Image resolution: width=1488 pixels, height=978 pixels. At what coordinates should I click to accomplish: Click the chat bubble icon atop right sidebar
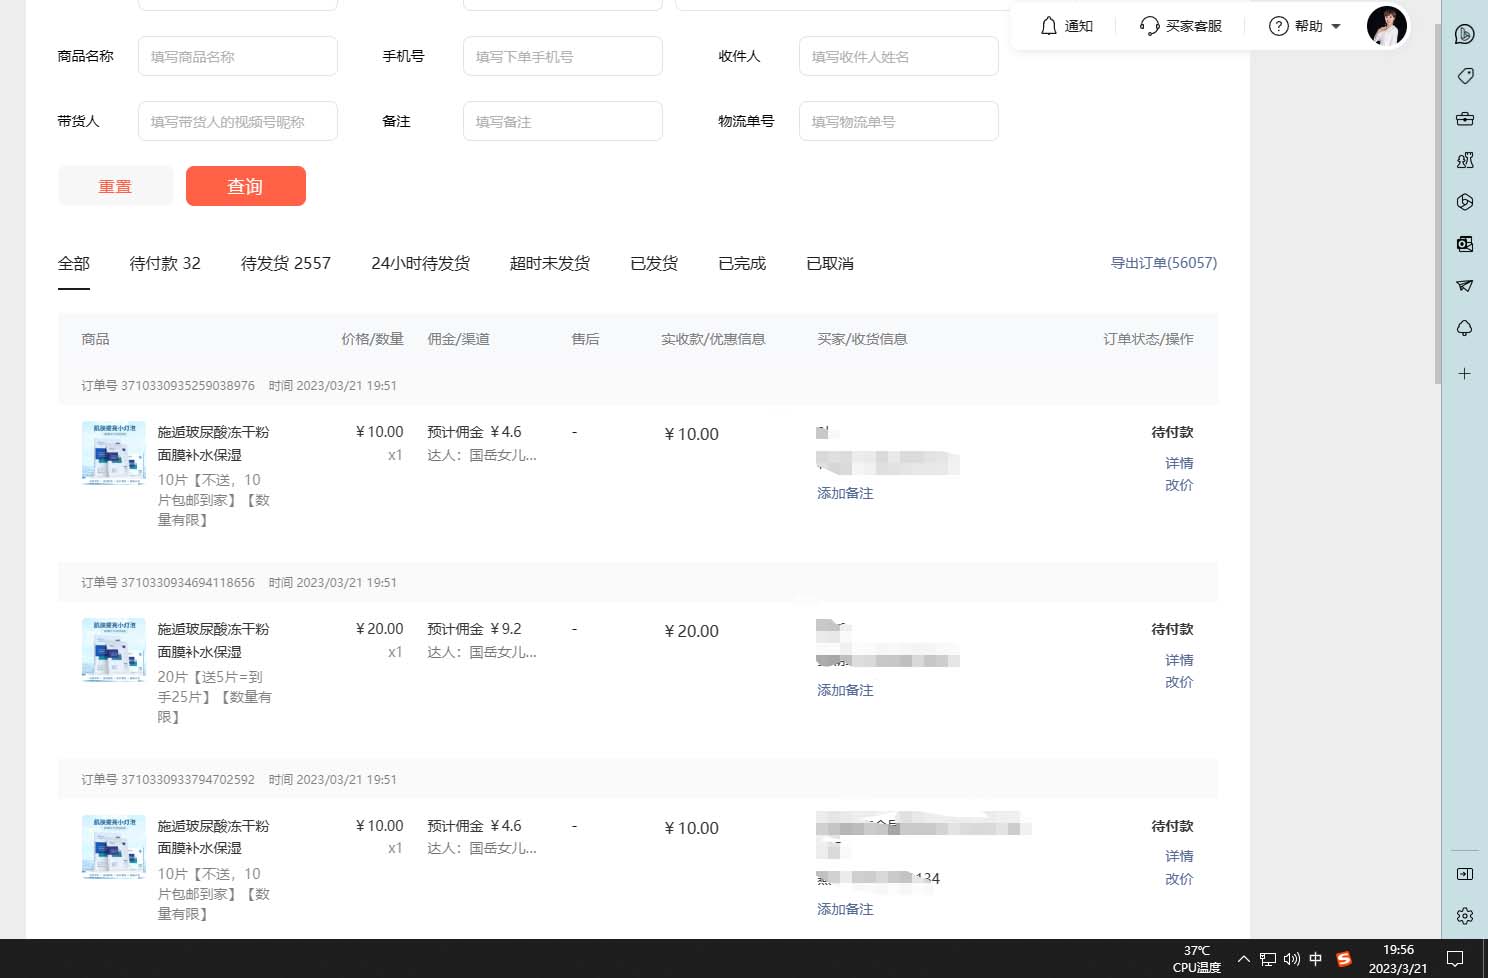point(1464,33)
